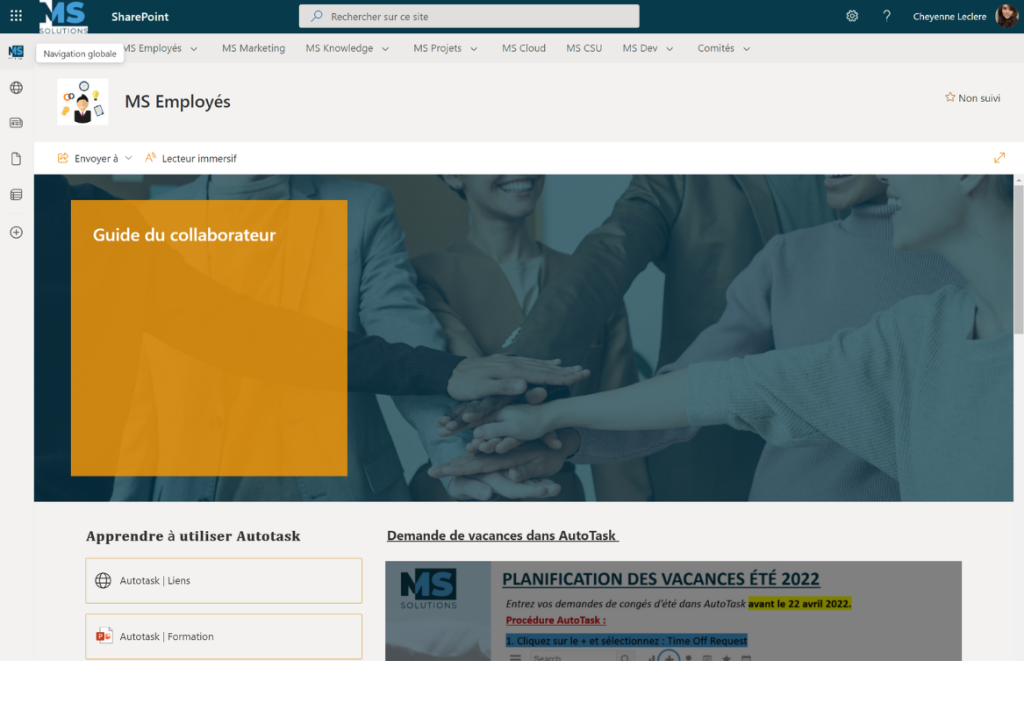1024x711 pixels.
Task: Click the search magnifier icon
Action: click(317, 16)
